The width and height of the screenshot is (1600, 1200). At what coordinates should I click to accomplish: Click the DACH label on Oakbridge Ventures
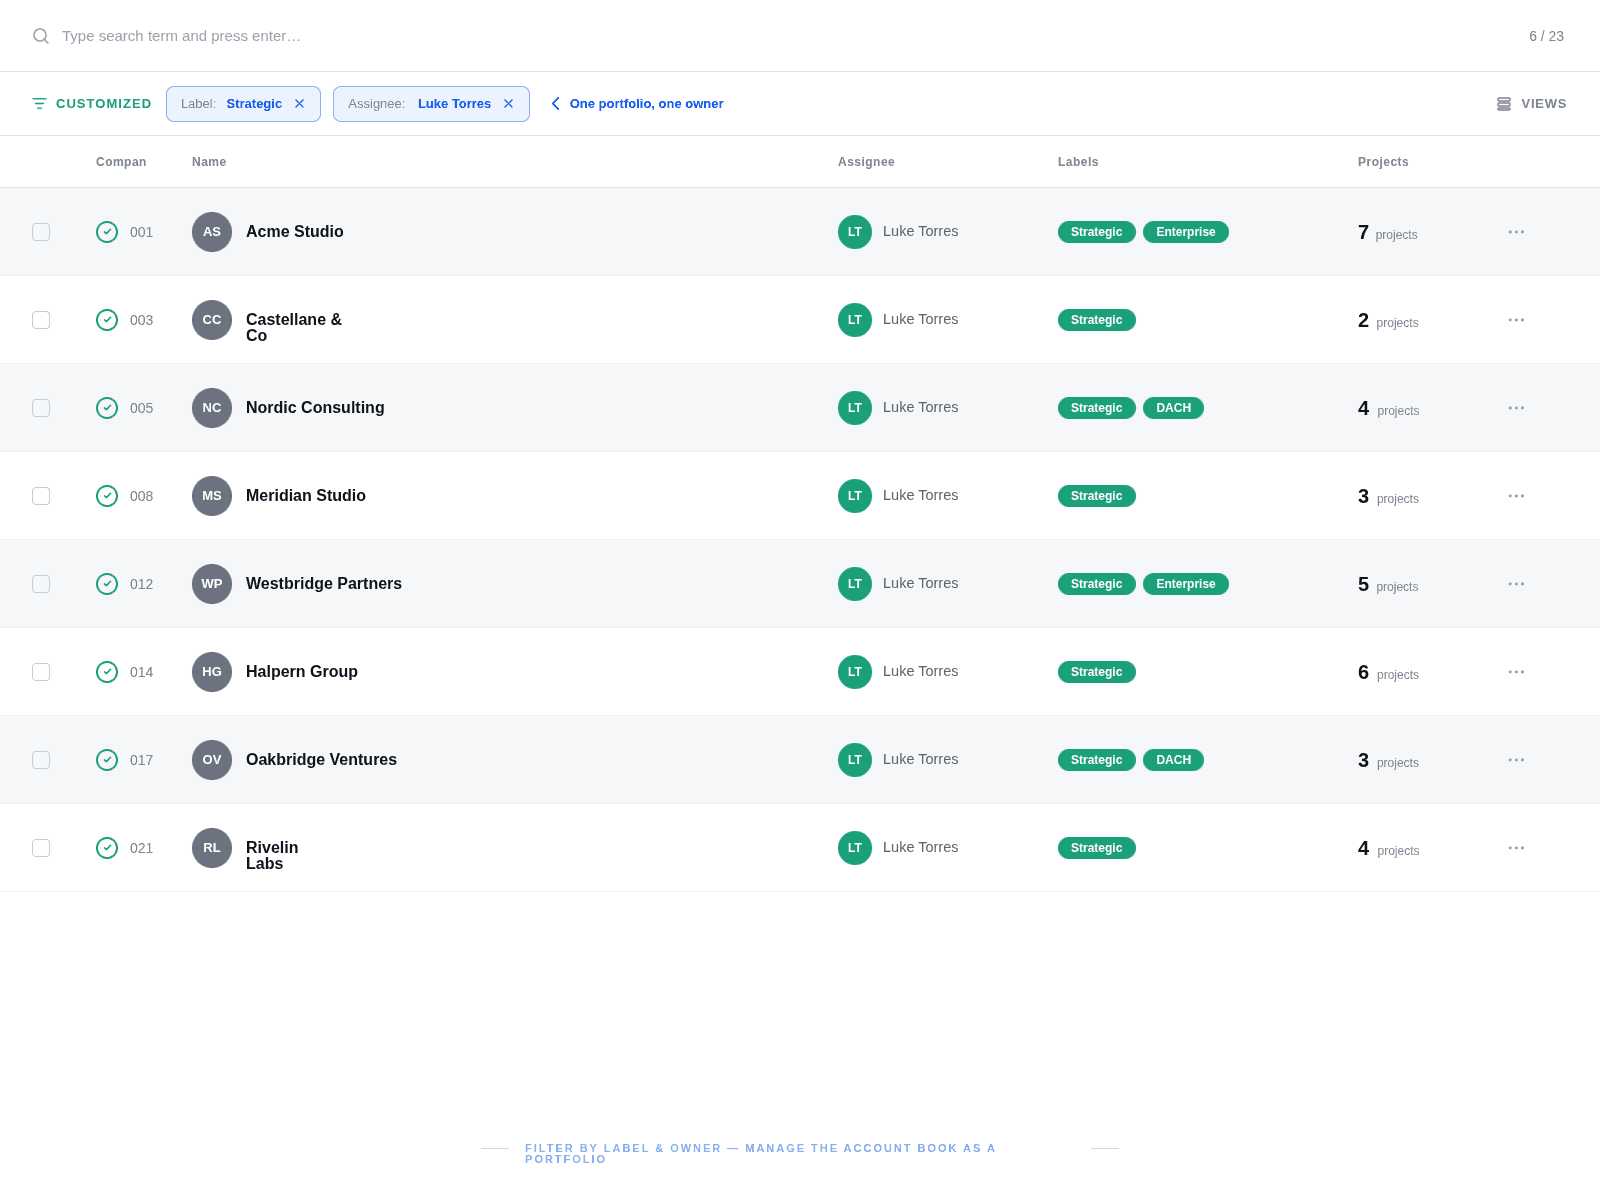[1173, 760]
